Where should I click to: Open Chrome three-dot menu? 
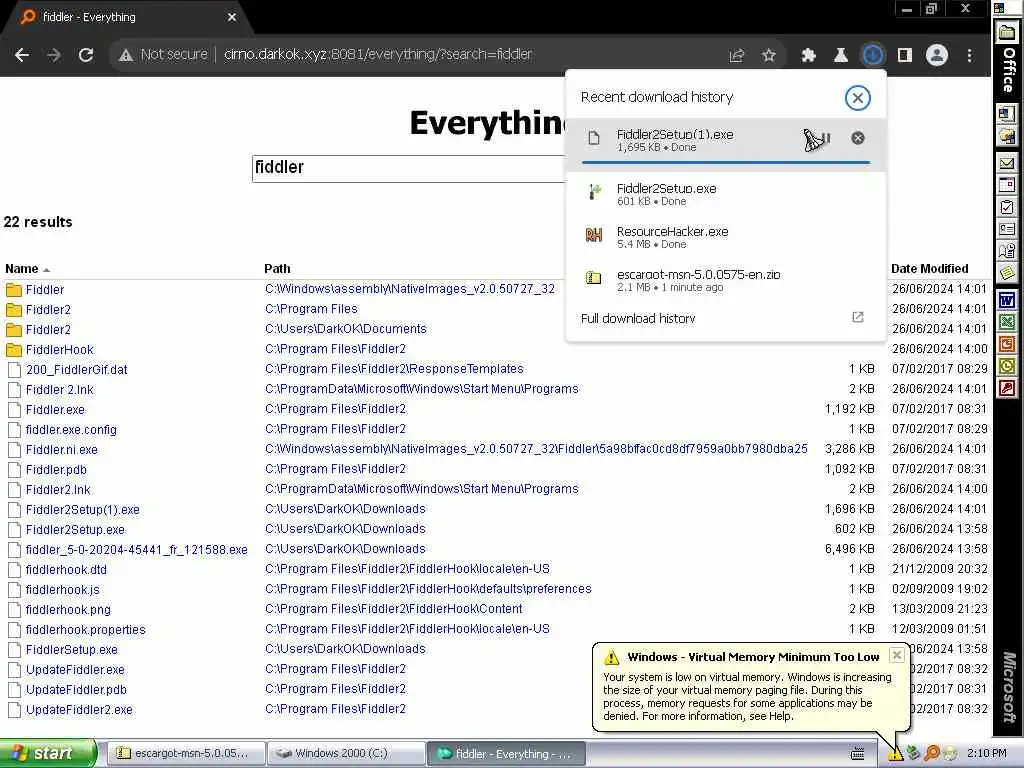[969, 56]
